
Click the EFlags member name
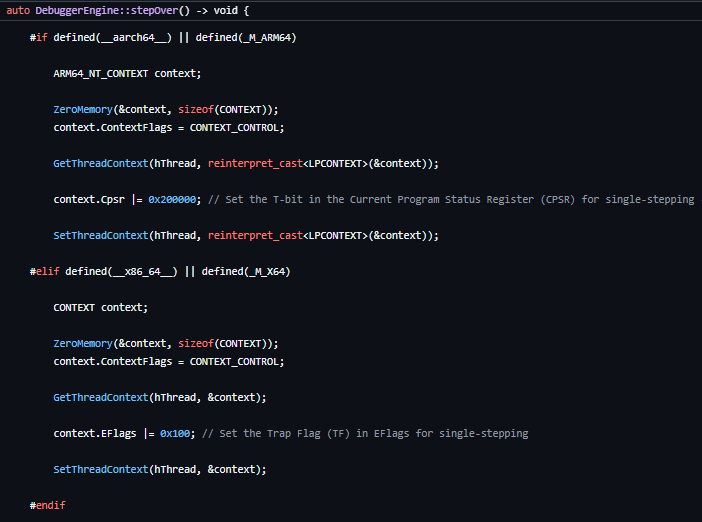pyautogui.click(x=118, y=433)
